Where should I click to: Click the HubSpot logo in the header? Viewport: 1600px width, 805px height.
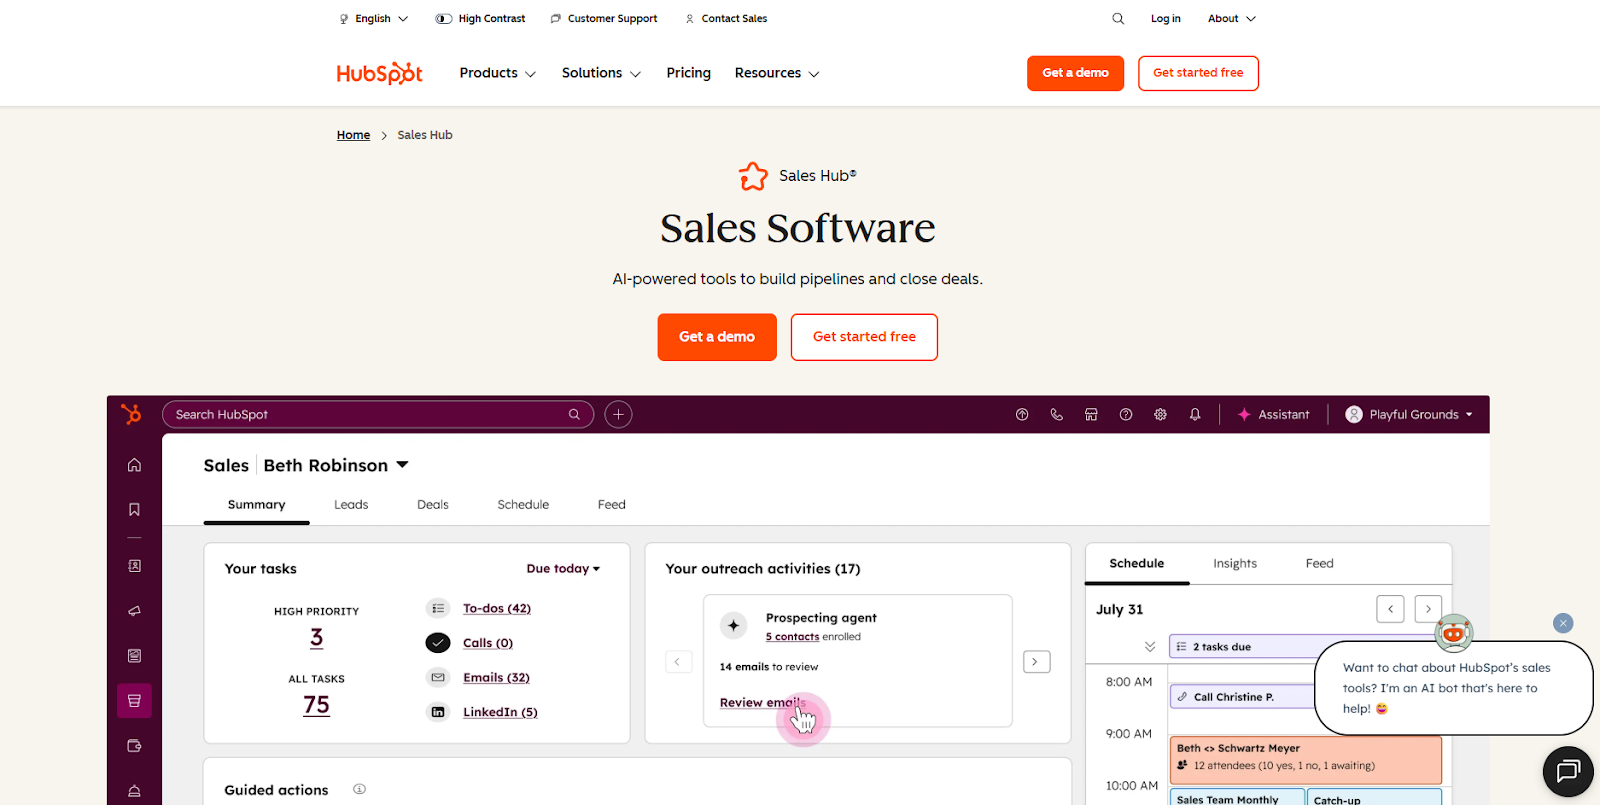tap(379, 73)
